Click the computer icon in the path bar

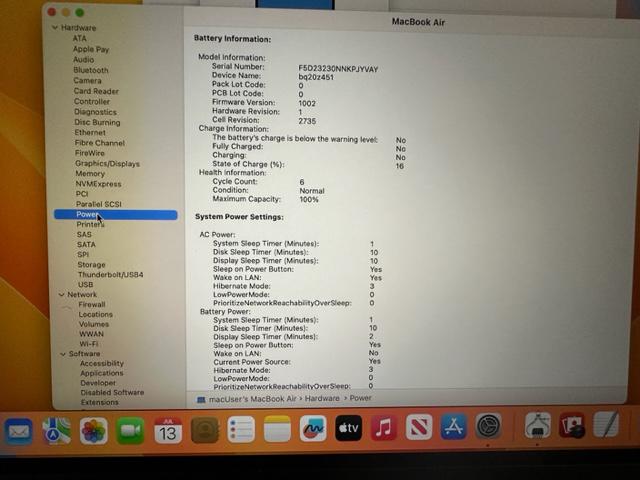tap(201, 400)
